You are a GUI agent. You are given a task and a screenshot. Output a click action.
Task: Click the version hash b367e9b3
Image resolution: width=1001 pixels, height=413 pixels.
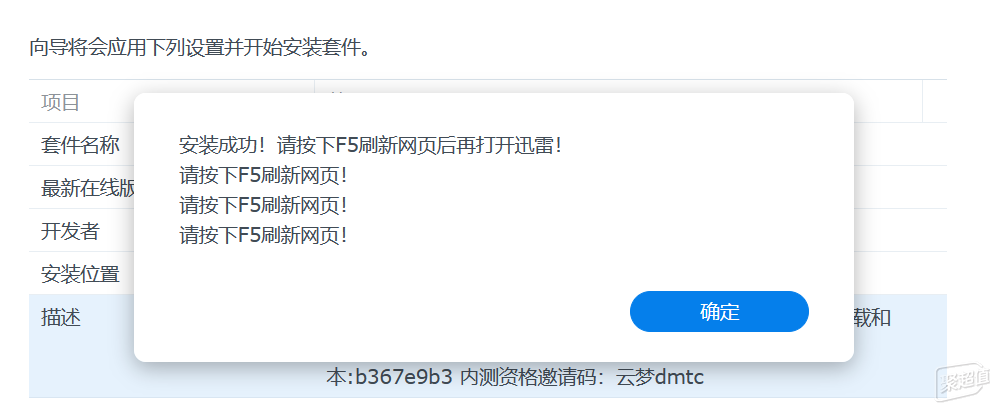(x=403, y=377)
